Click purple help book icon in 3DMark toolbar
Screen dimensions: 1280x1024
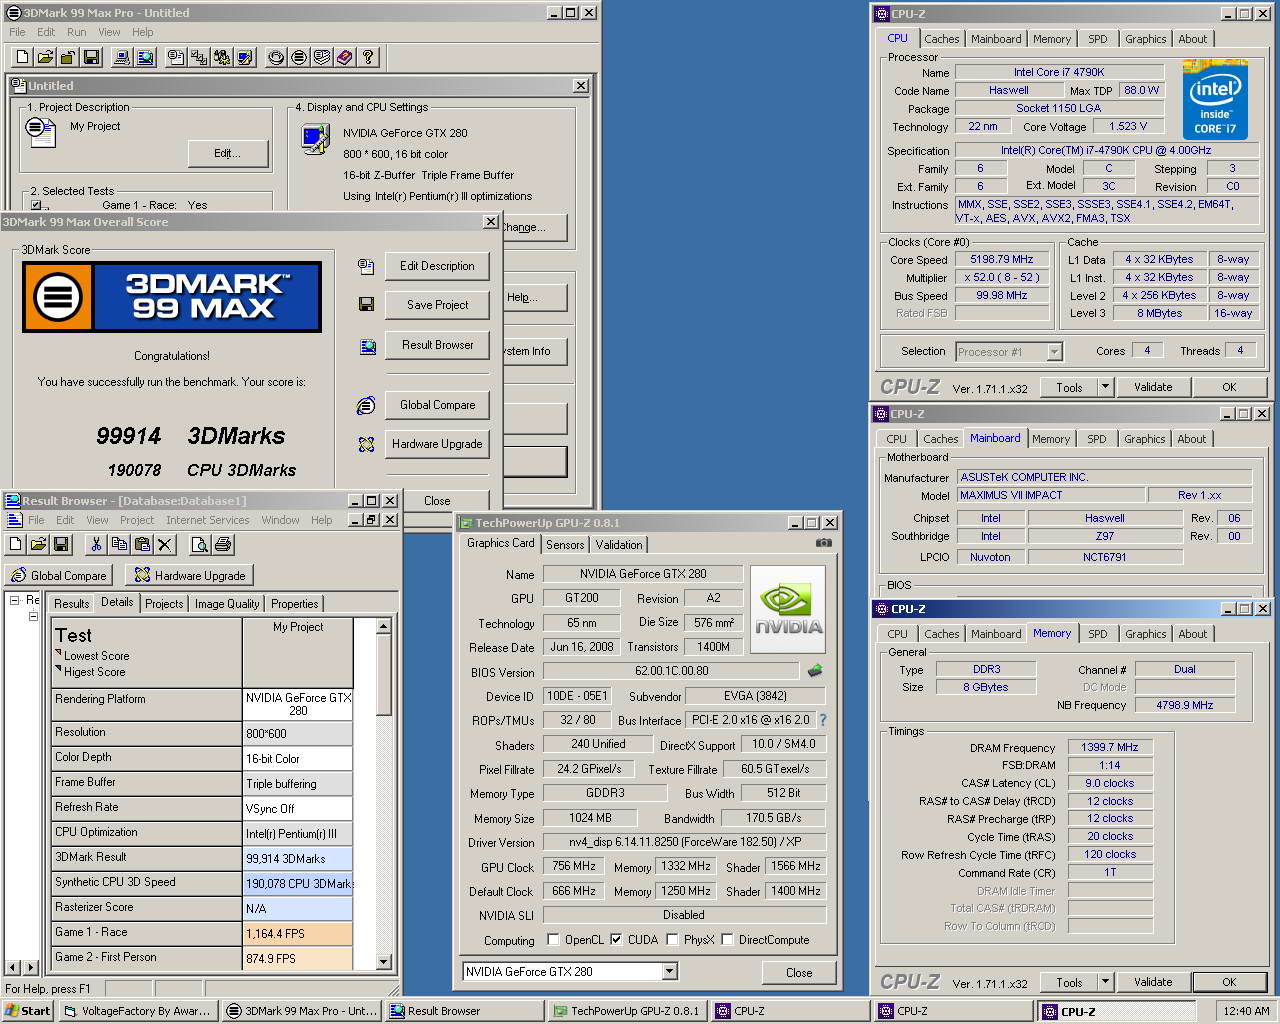click(x=345, y=57)
